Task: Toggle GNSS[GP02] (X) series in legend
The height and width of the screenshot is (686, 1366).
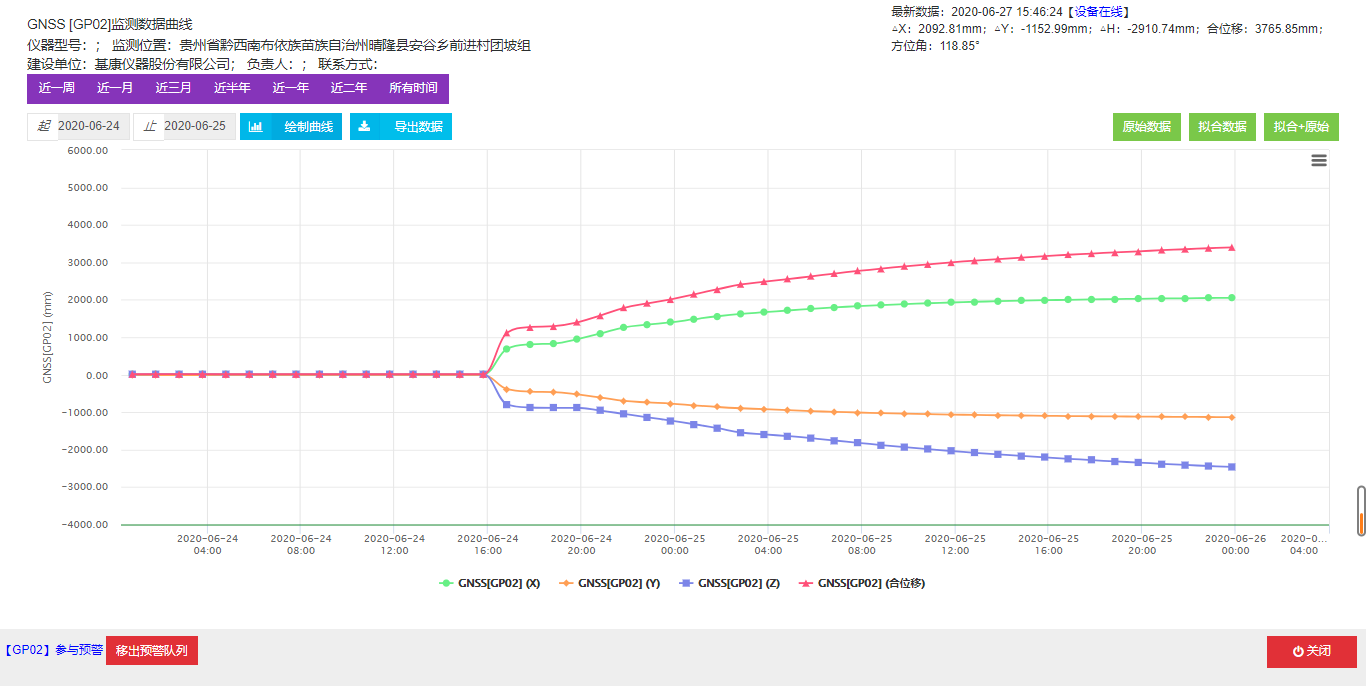Action: coord(490,583)
